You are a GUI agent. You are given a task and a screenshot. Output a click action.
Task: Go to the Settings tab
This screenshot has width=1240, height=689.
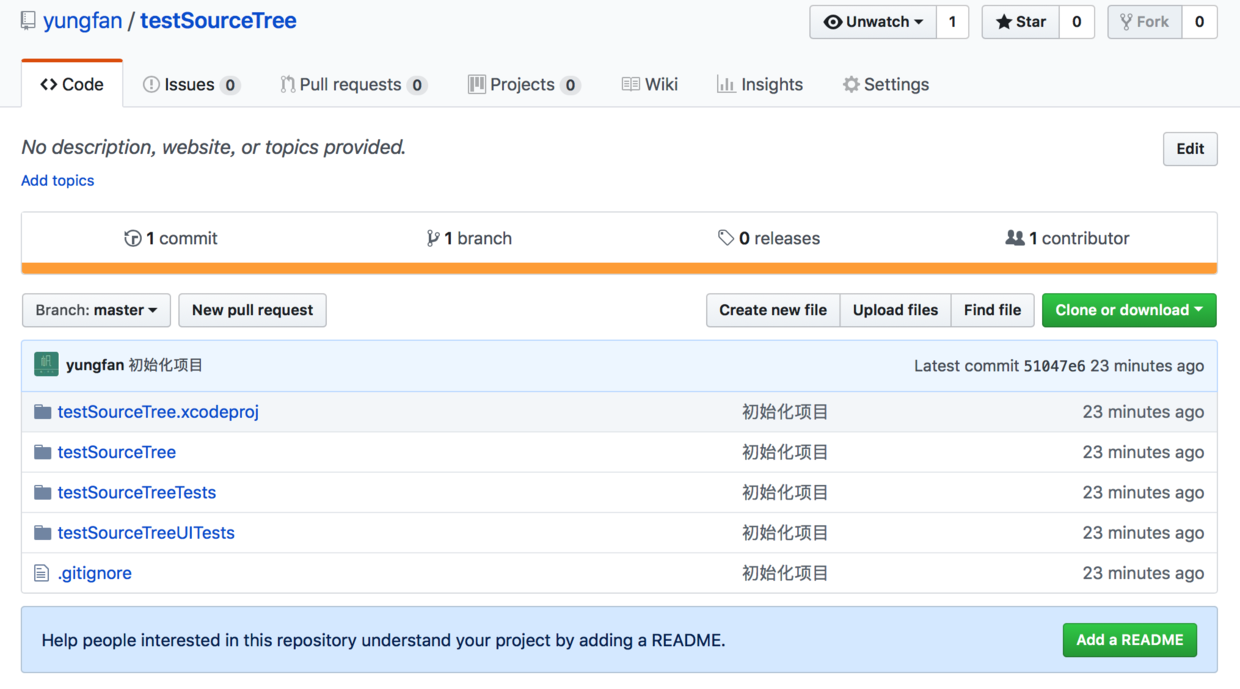click(885, 85)
